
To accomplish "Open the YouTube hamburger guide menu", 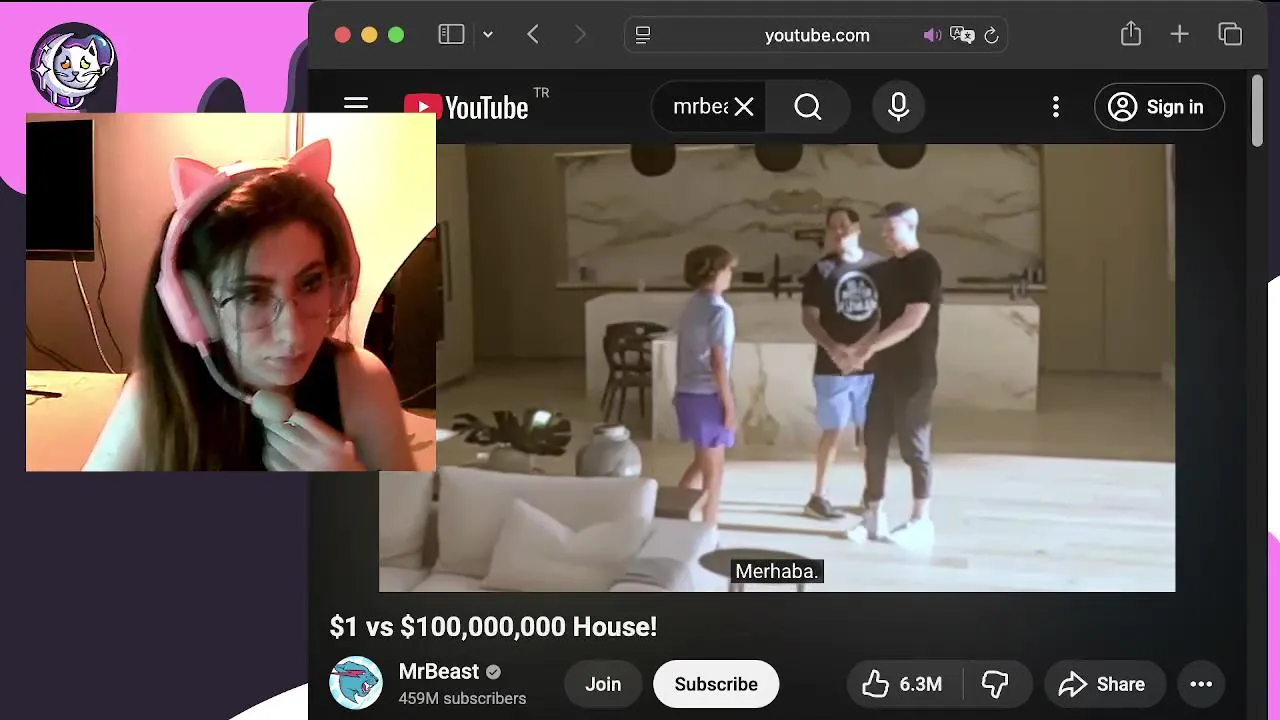I will tap(356, 106).
